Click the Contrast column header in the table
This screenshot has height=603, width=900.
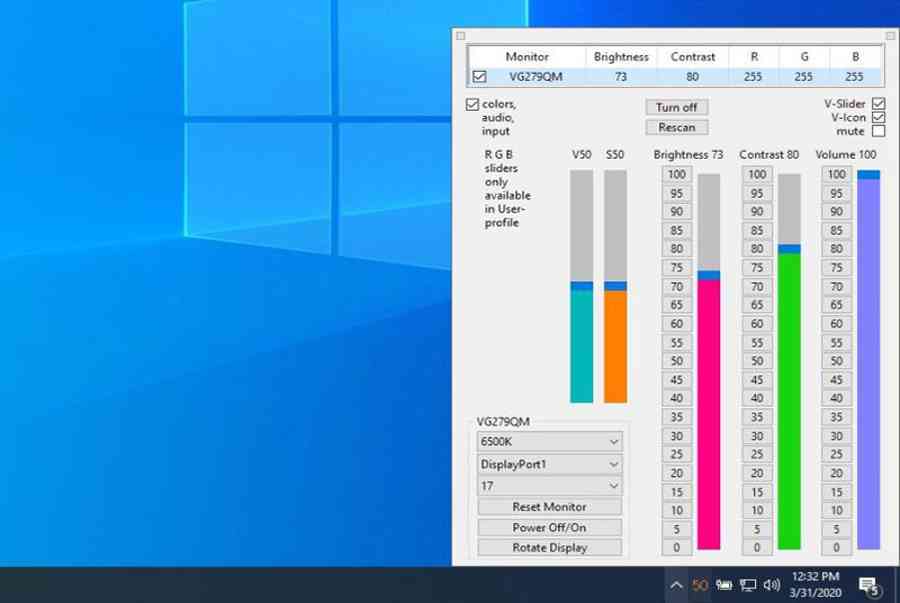click(693, 57)
